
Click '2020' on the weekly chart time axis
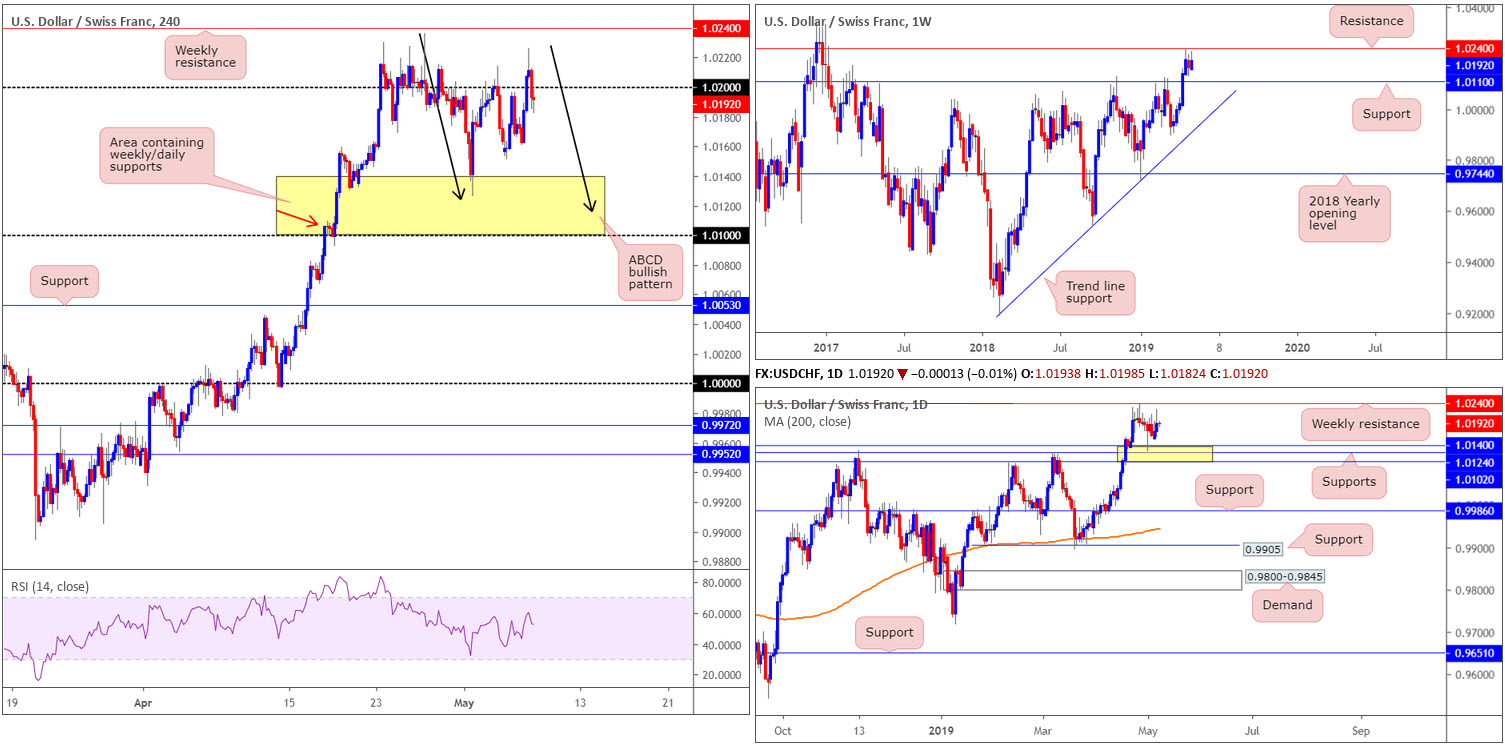[x=1296, y=348]
